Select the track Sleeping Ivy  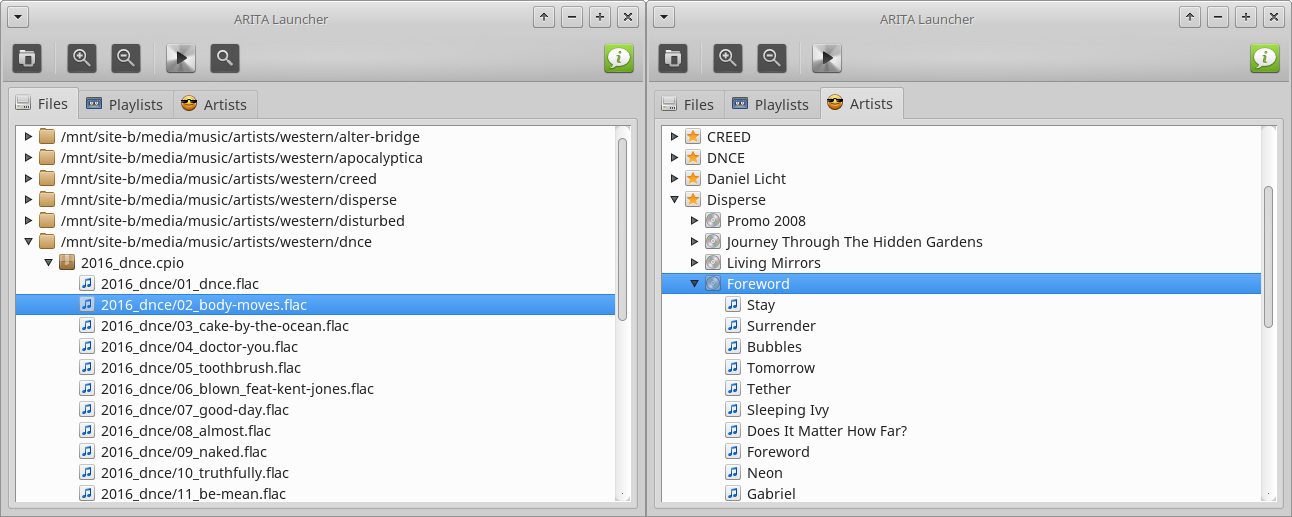click(x=787, y=410)
